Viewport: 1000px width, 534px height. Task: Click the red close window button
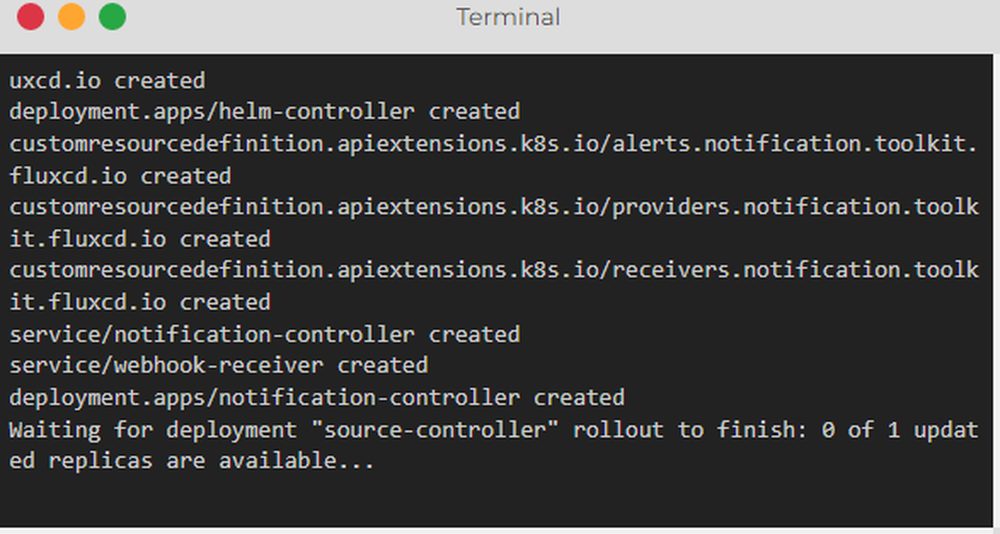(31, 17)
